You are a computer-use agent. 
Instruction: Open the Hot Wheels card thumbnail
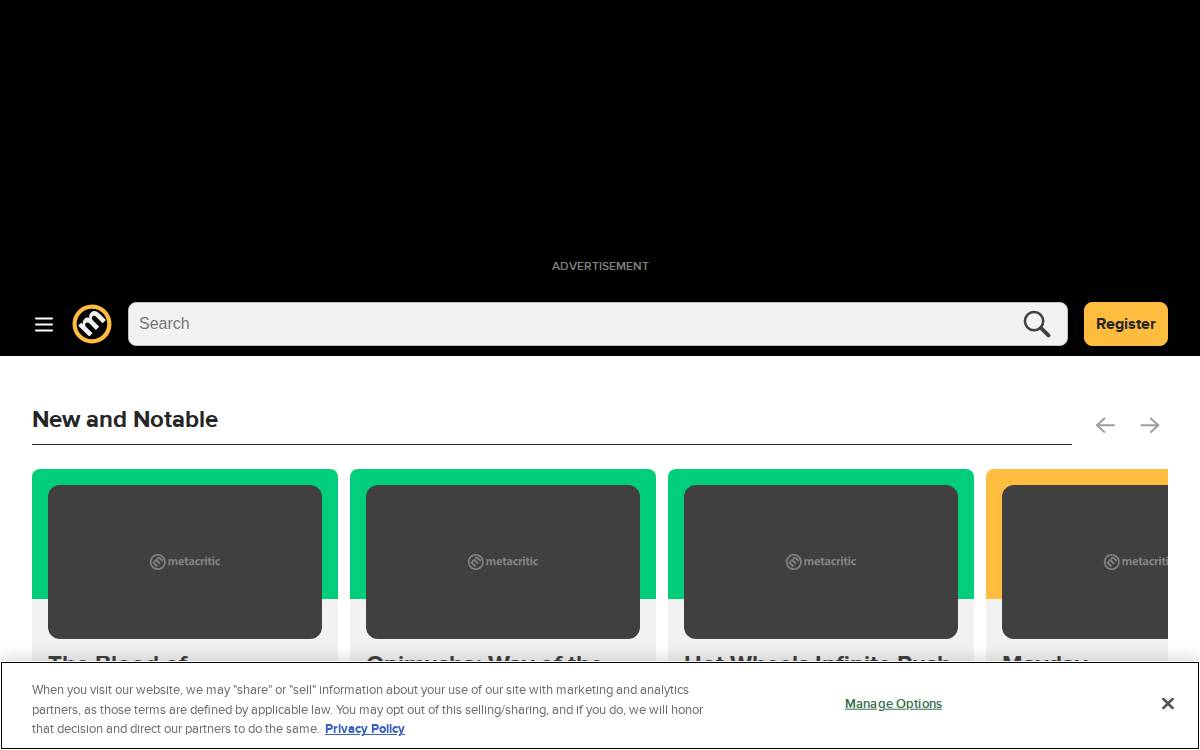tap(821, 562)
